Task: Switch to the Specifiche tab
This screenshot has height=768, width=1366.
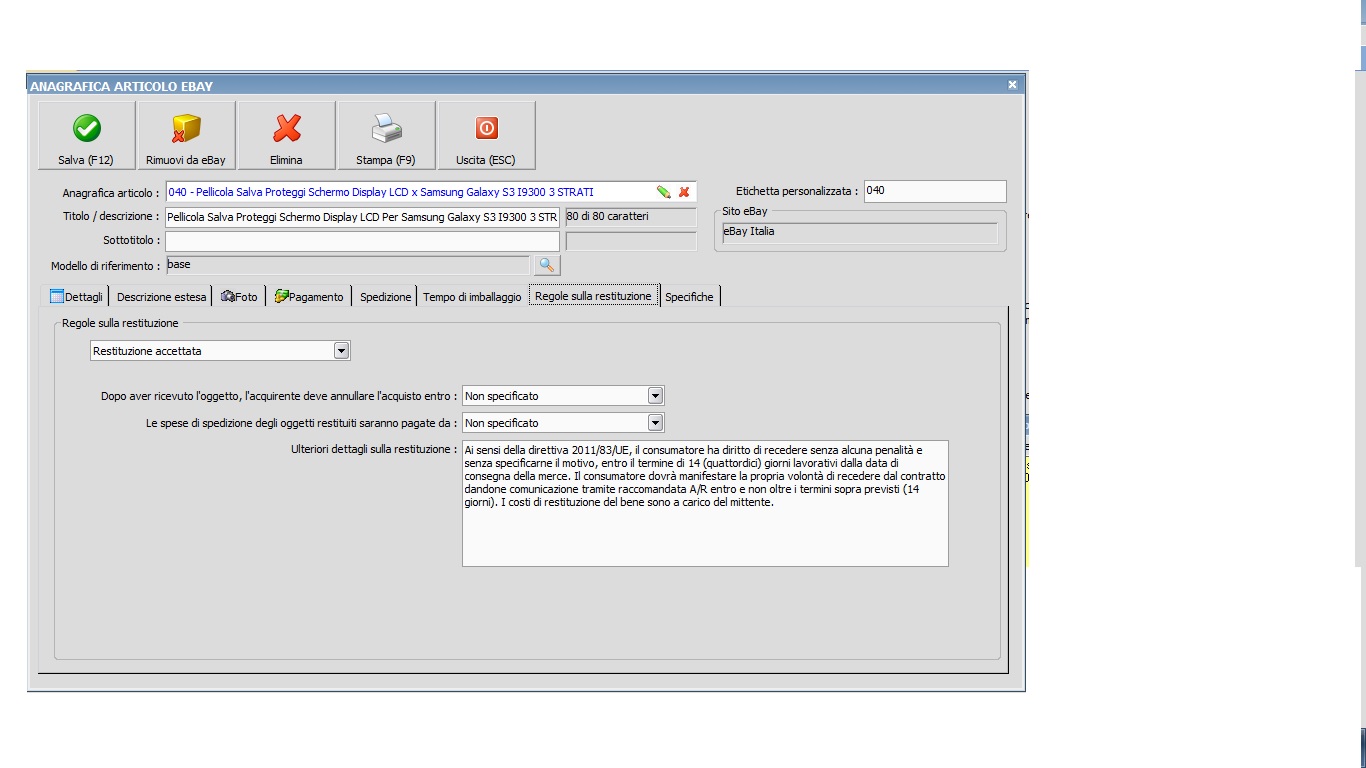Action: 690,296
